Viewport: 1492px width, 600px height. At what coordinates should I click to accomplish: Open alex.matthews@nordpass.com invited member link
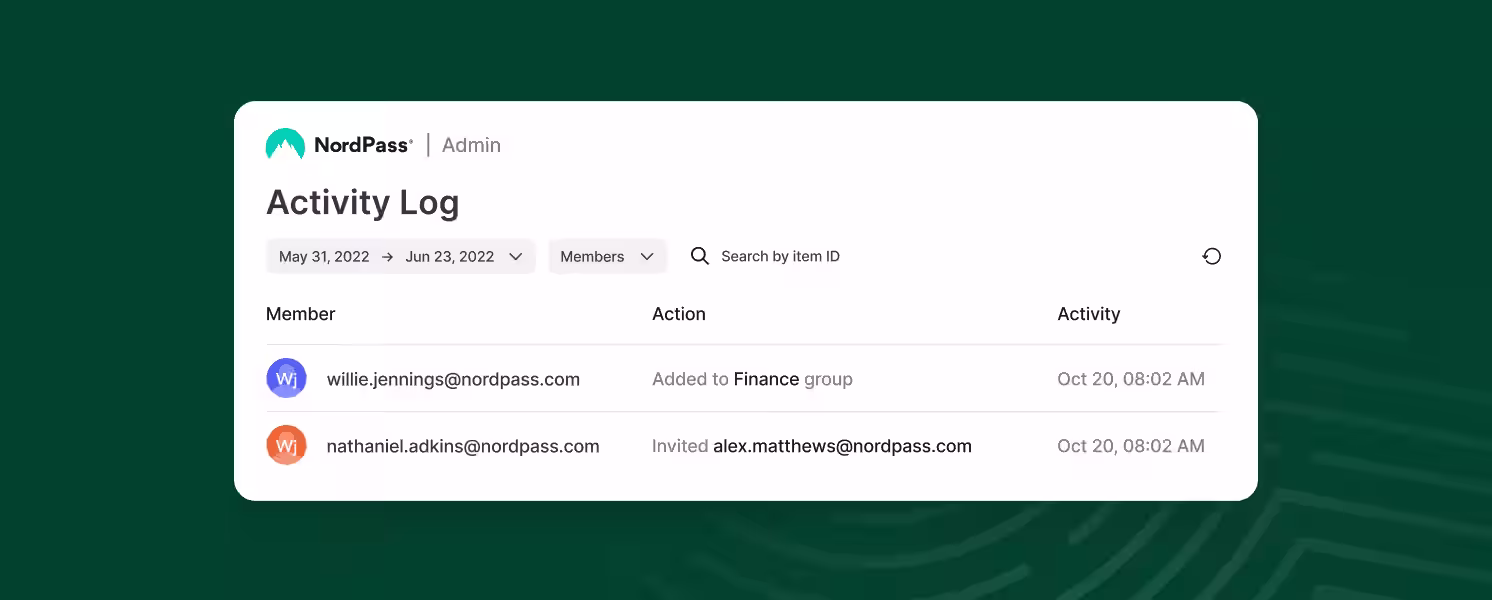click(842, 446)
